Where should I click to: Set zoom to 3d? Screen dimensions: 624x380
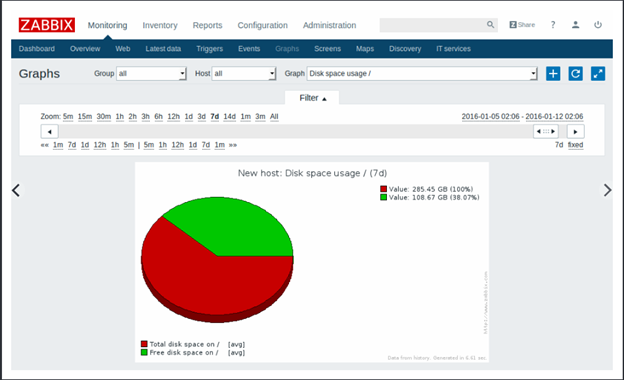pos(202,117)
